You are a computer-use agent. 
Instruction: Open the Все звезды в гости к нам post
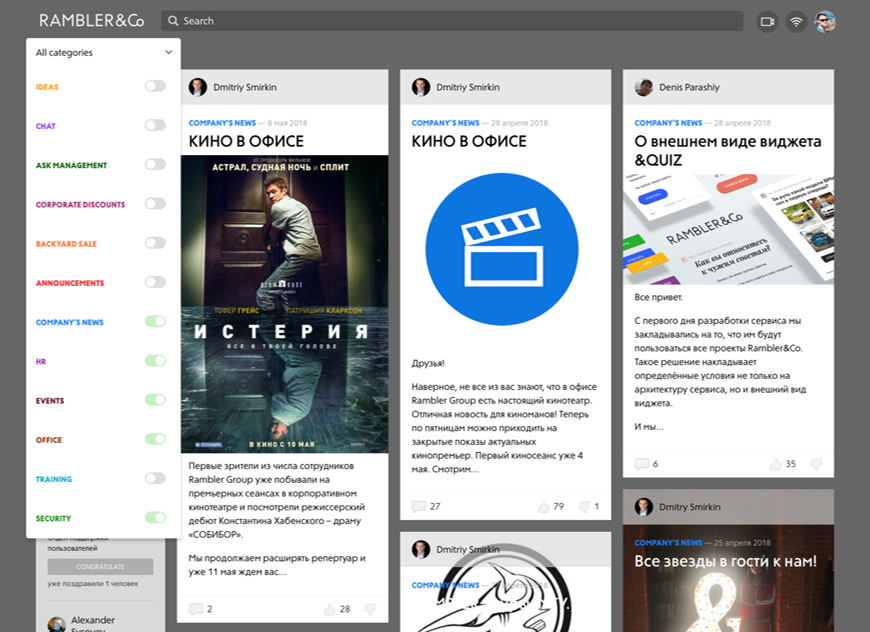[725, 561]
